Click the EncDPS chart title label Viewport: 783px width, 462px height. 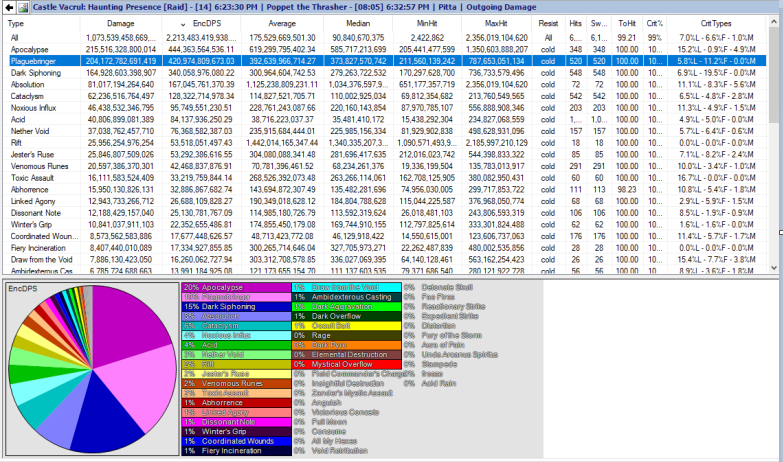coord(22,289)
